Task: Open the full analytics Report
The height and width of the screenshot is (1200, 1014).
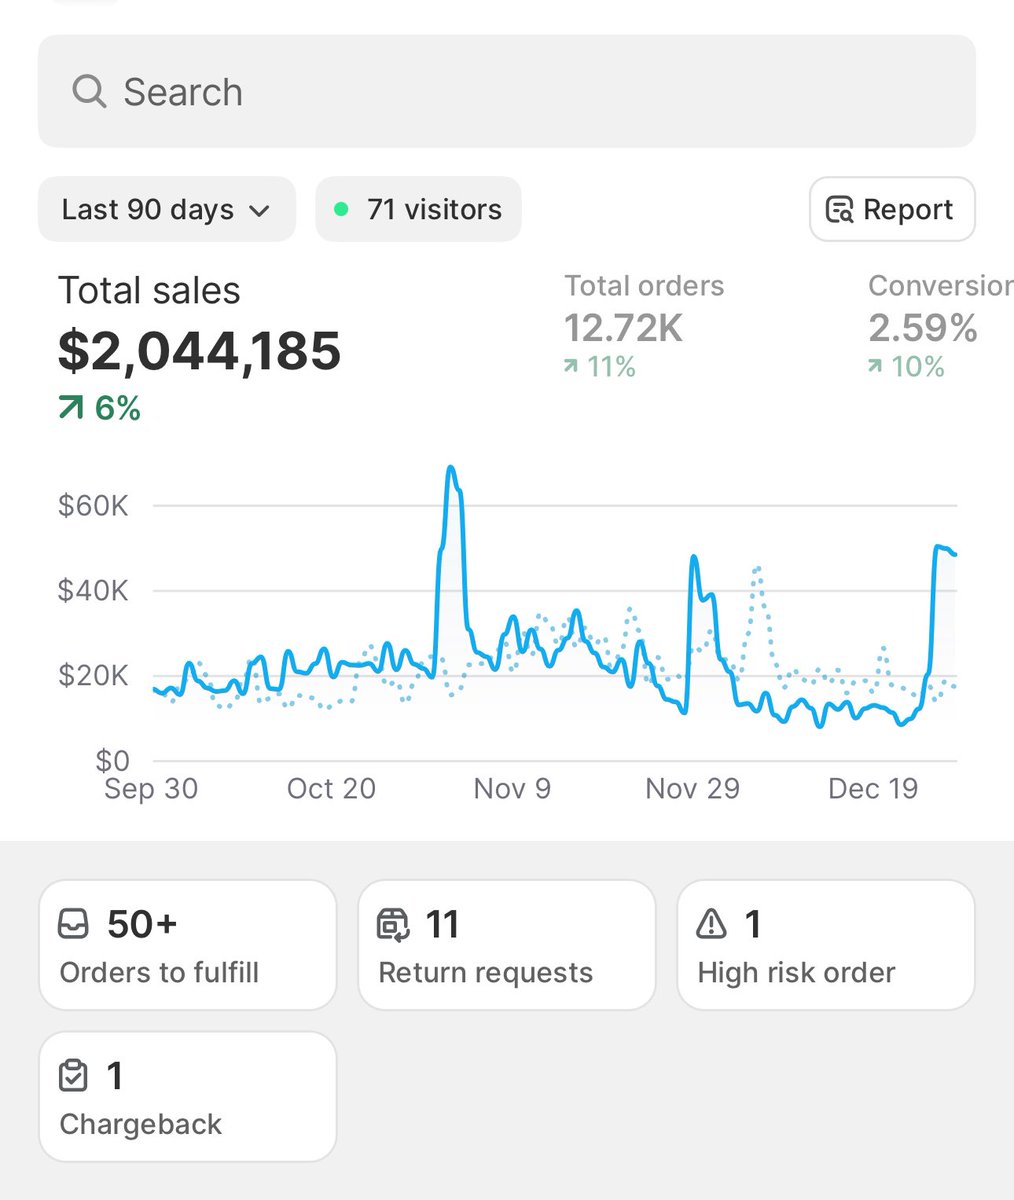Action: [x=891, y=209]
